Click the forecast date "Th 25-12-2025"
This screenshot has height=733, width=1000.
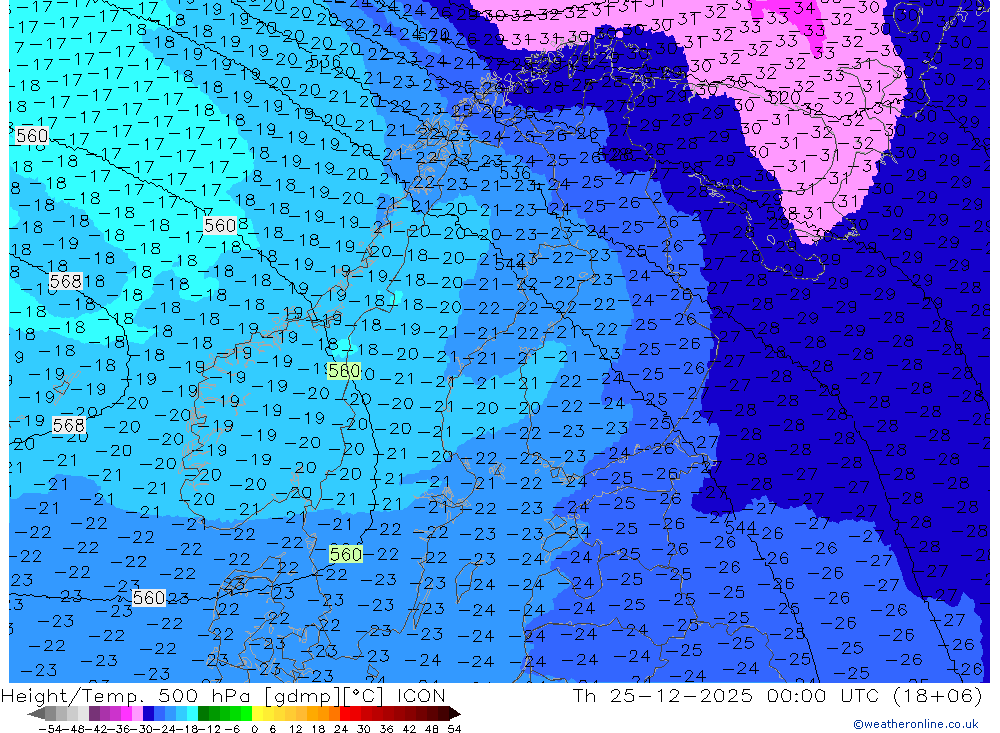click(663, 695)
